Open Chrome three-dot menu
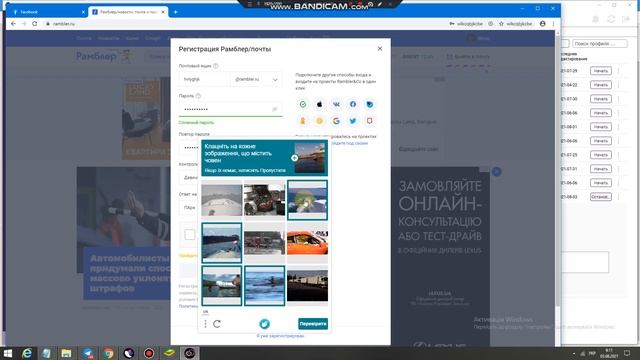Viewport: 640px width, 360px height. click(x=553, y=24)
